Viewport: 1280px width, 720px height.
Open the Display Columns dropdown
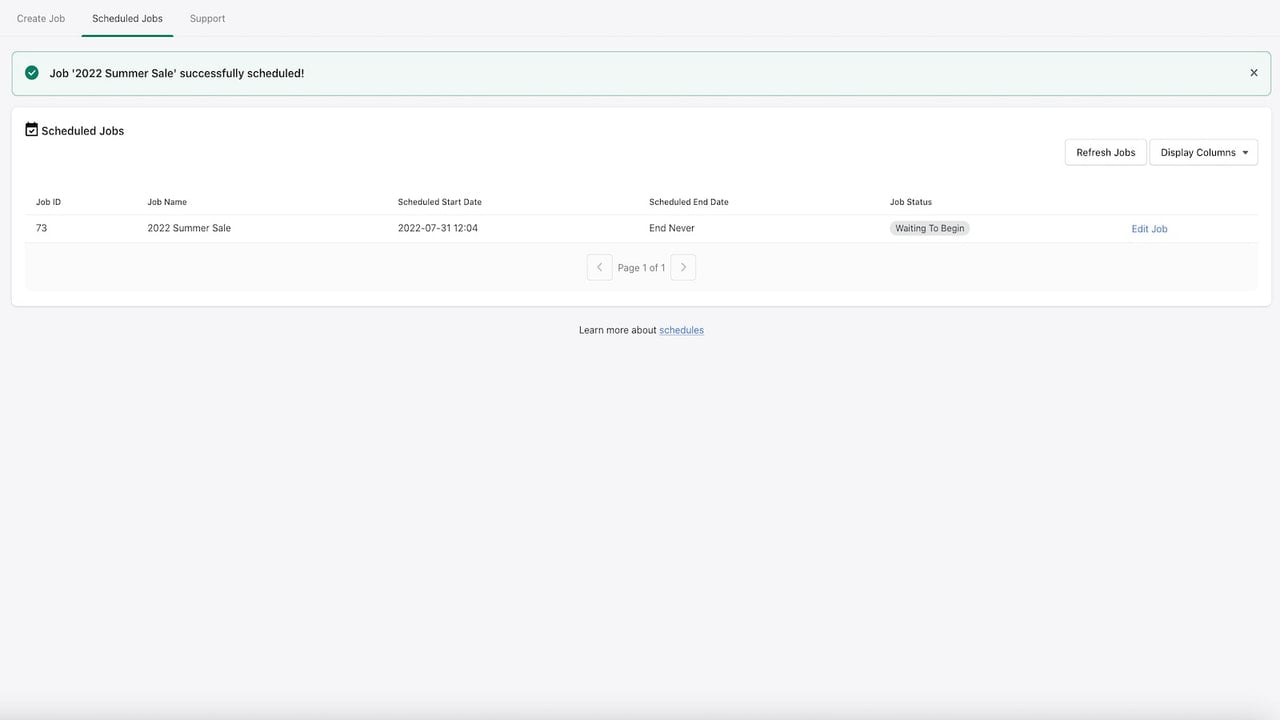(1204, 152)
